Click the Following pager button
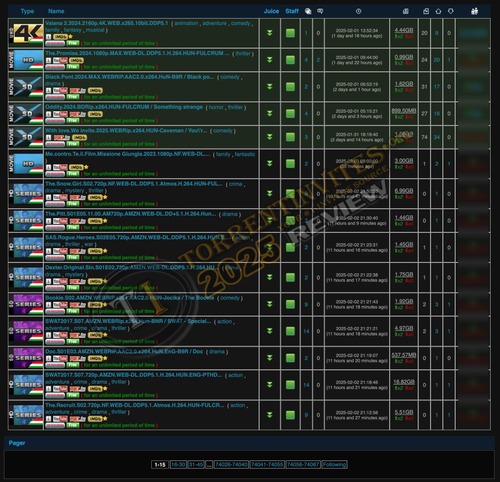Screen dimensions: 500x482 [334, 465]
